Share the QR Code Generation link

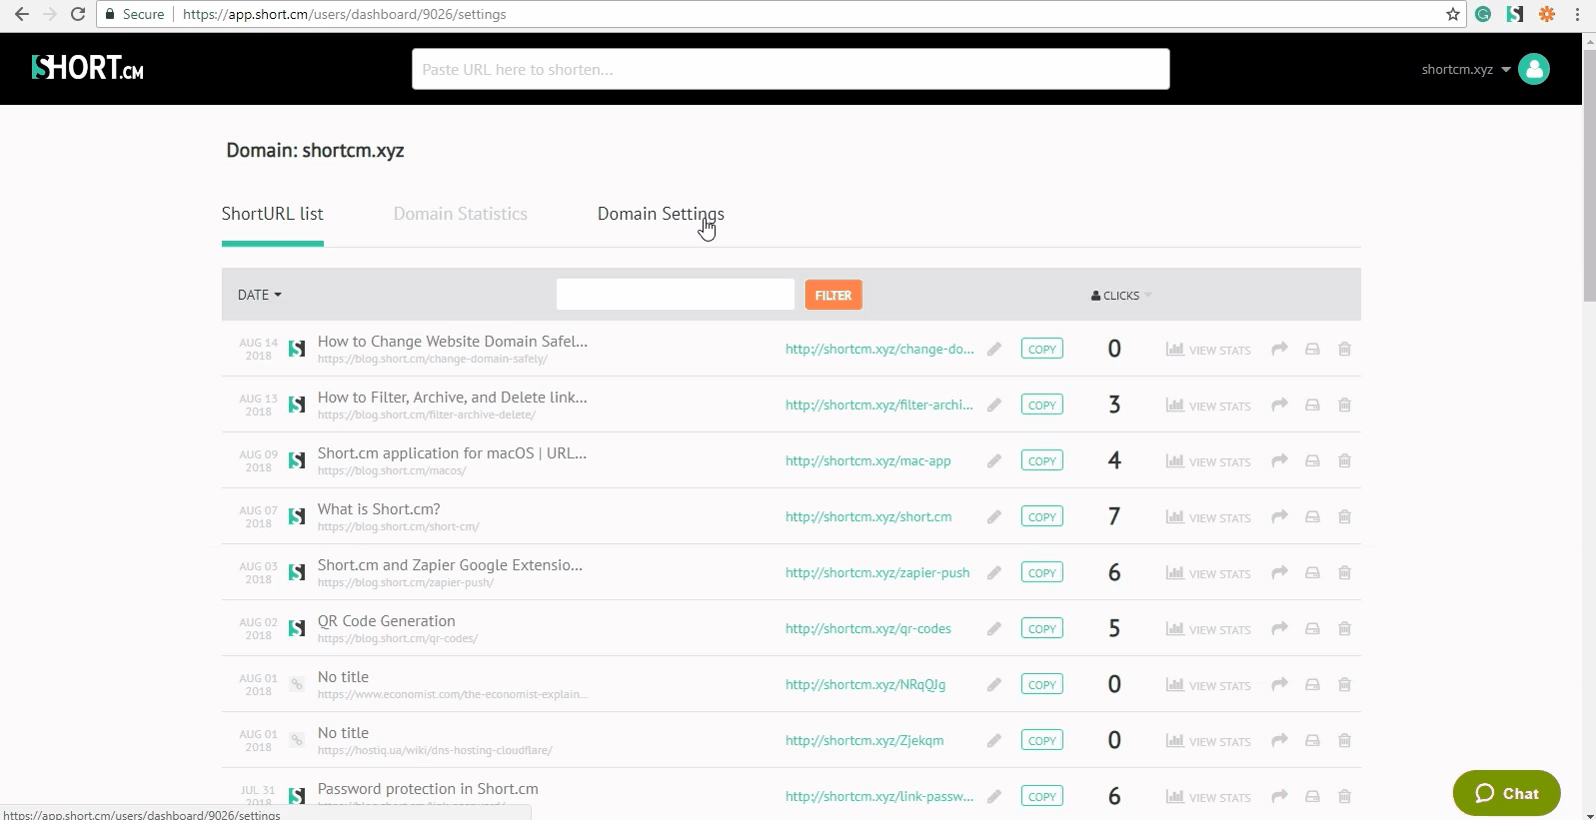pyautogui.click(x=1279, y=629)
